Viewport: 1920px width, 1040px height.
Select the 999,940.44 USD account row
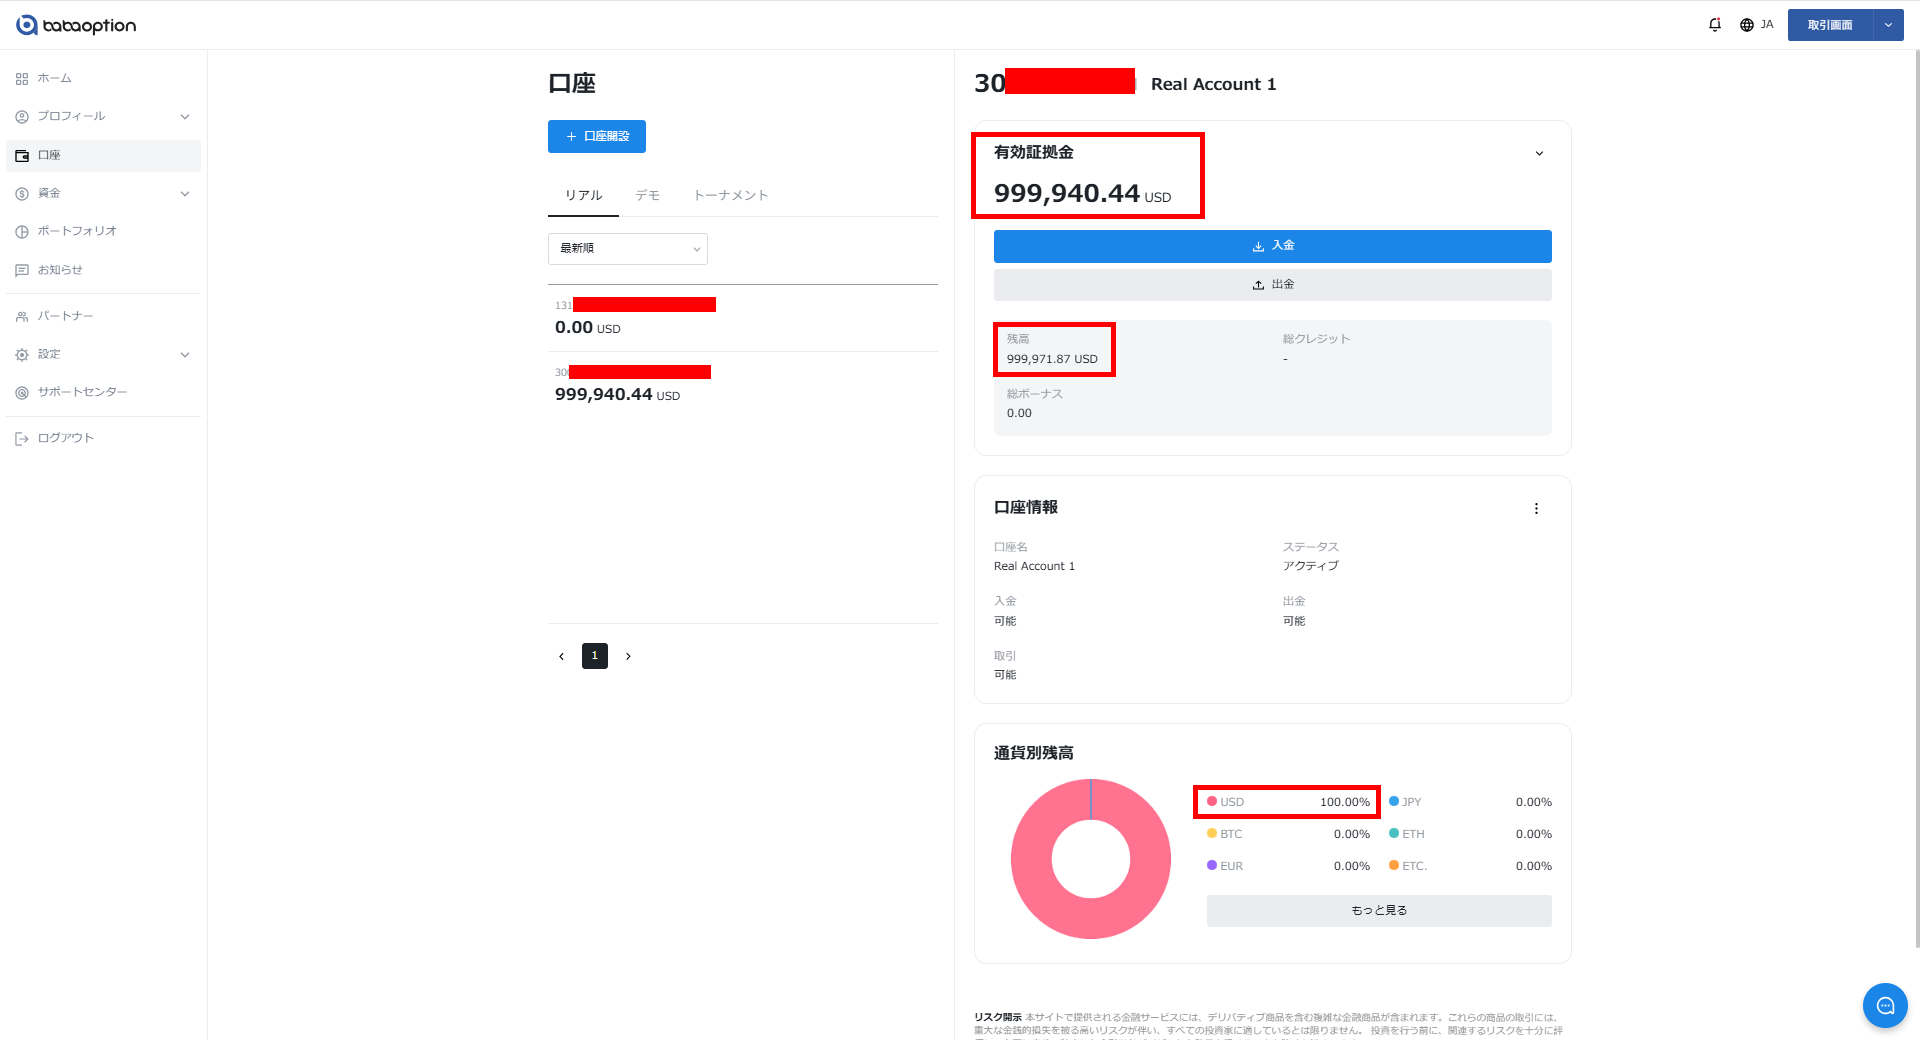click(740, 385)
